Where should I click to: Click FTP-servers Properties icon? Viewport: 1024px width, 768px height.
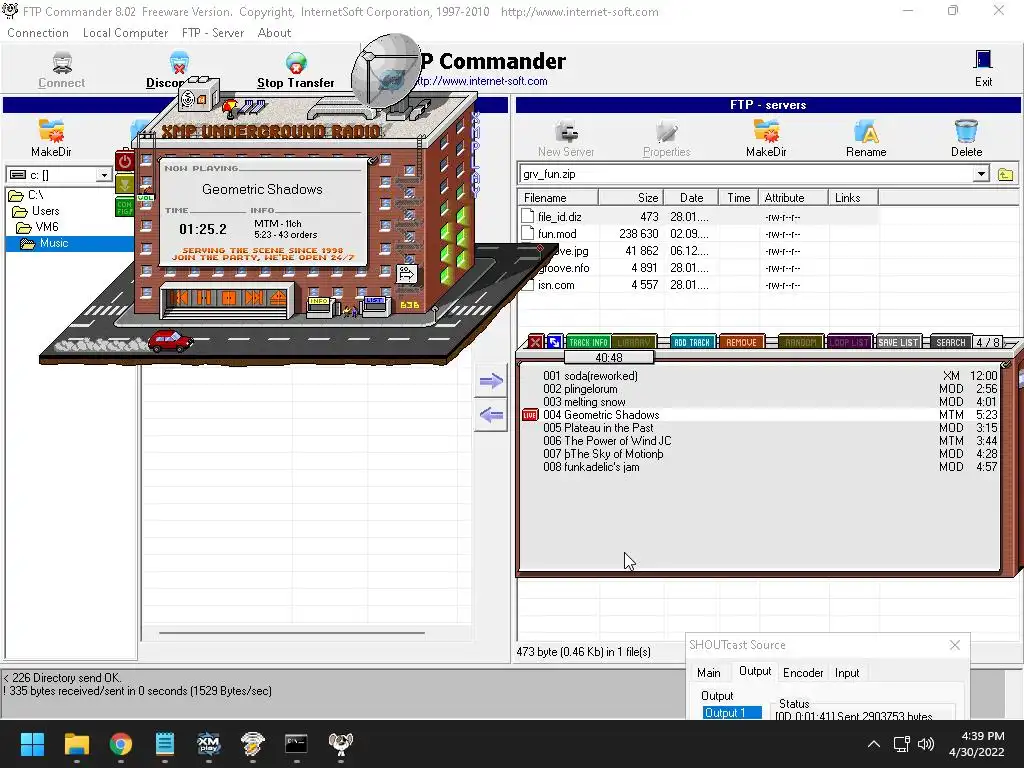coord(666,132)
